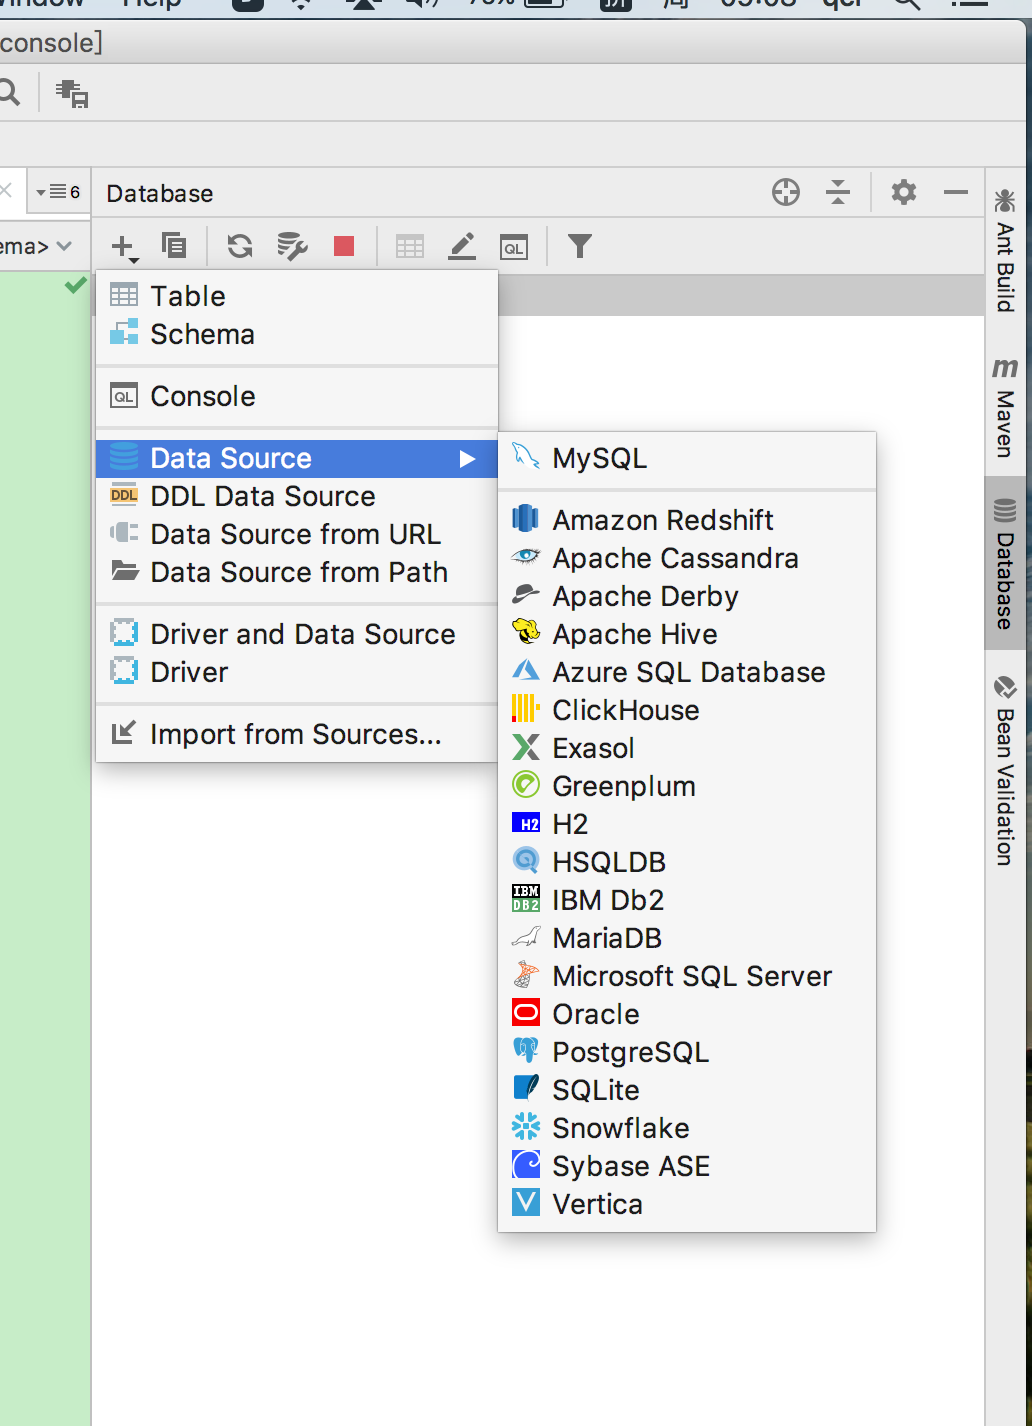Choose Exasol data source
Image resolution: width=1032 pixels, height=1426 pixels.
(x=687, y=748)
